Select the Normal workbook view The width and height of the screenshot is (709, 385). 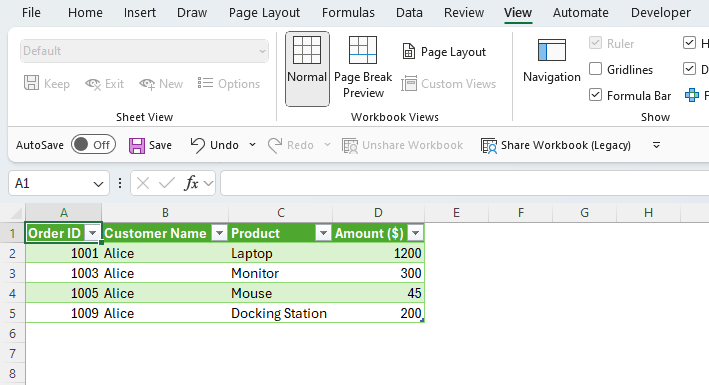[307, 69]
